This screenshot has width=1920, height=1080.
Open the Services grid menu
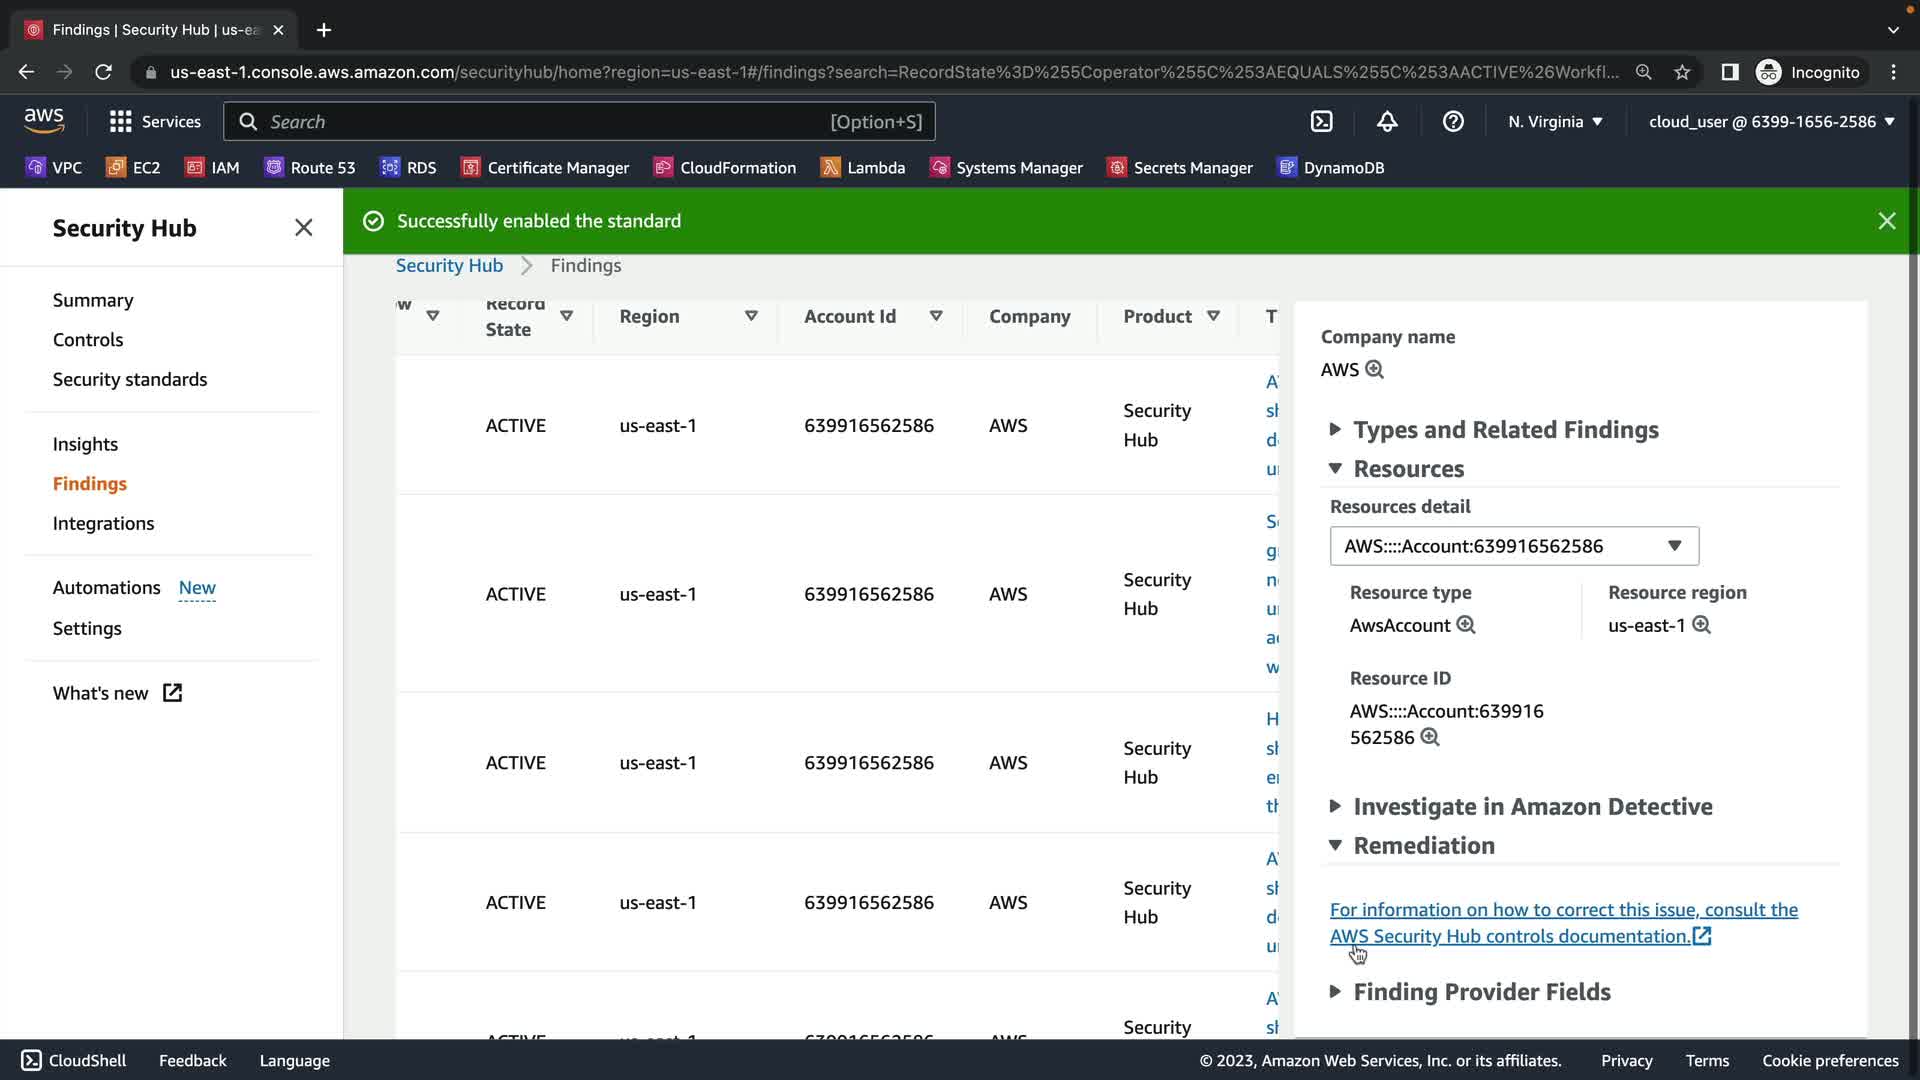click(x=155, y=121)
